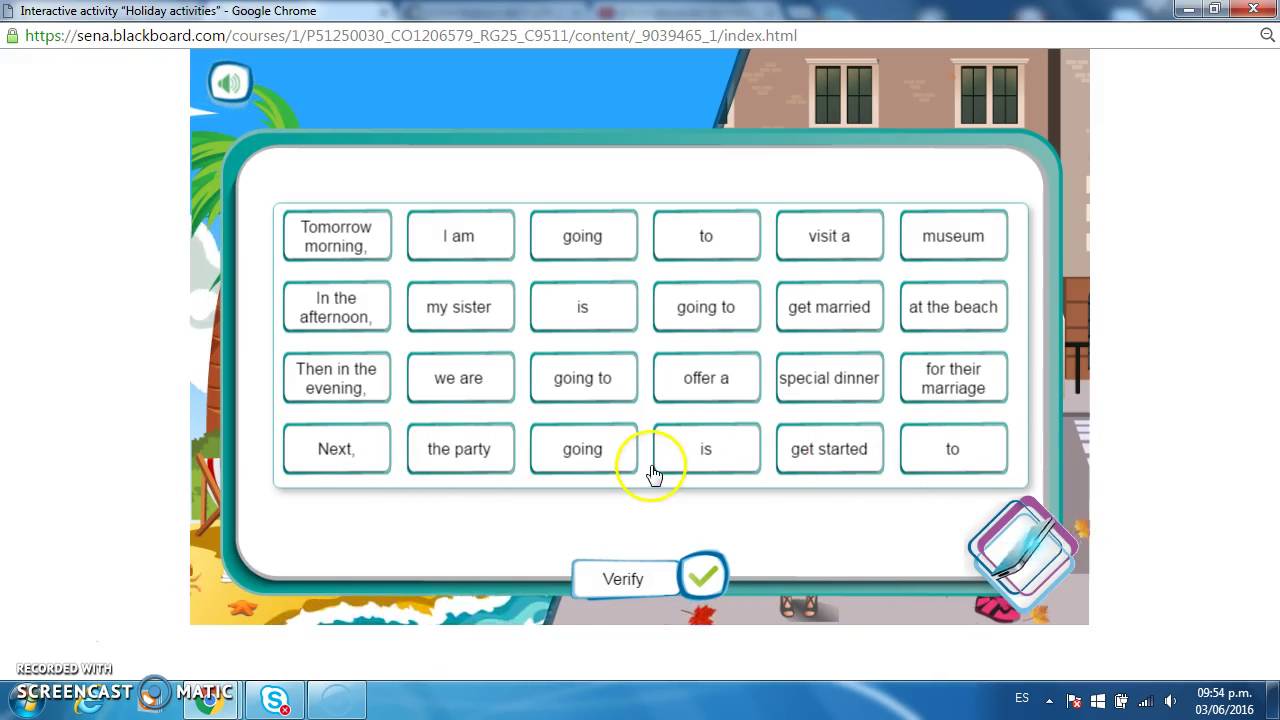Open the clock showing 09:54 p.m.
The image size is (1280, 720).
tap(1224, 701)
